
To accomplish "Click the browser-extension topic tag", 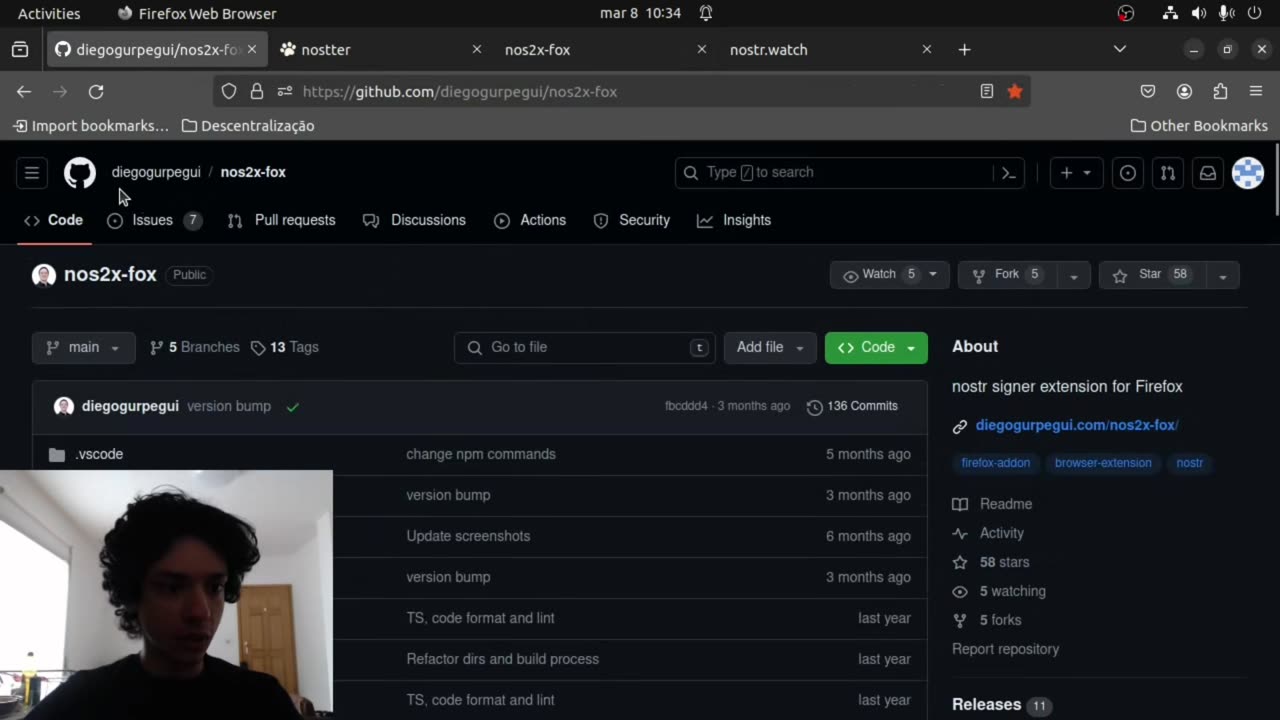I will [x=1103, y=463].
